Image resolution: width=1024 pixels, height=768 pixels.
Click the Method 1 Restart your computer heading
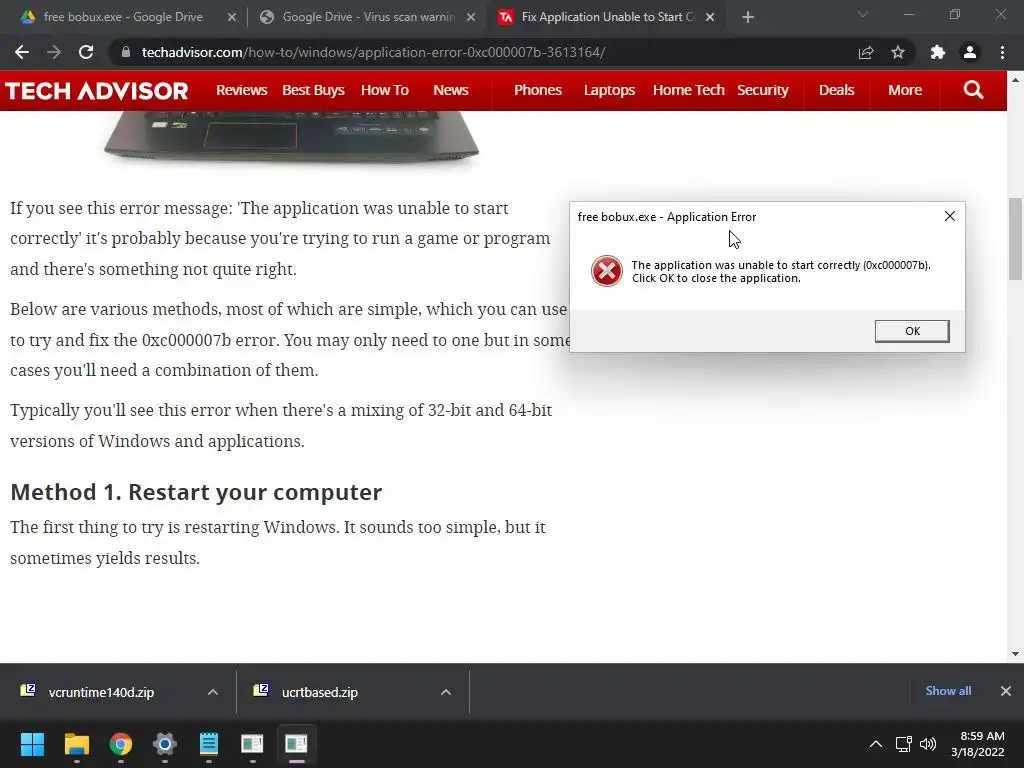196,492
